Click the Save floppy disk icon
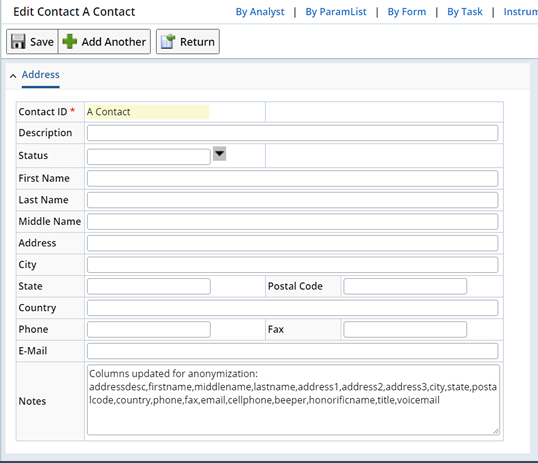The height and width of the screenshot is (463, 538). click(x=18, y=42)
